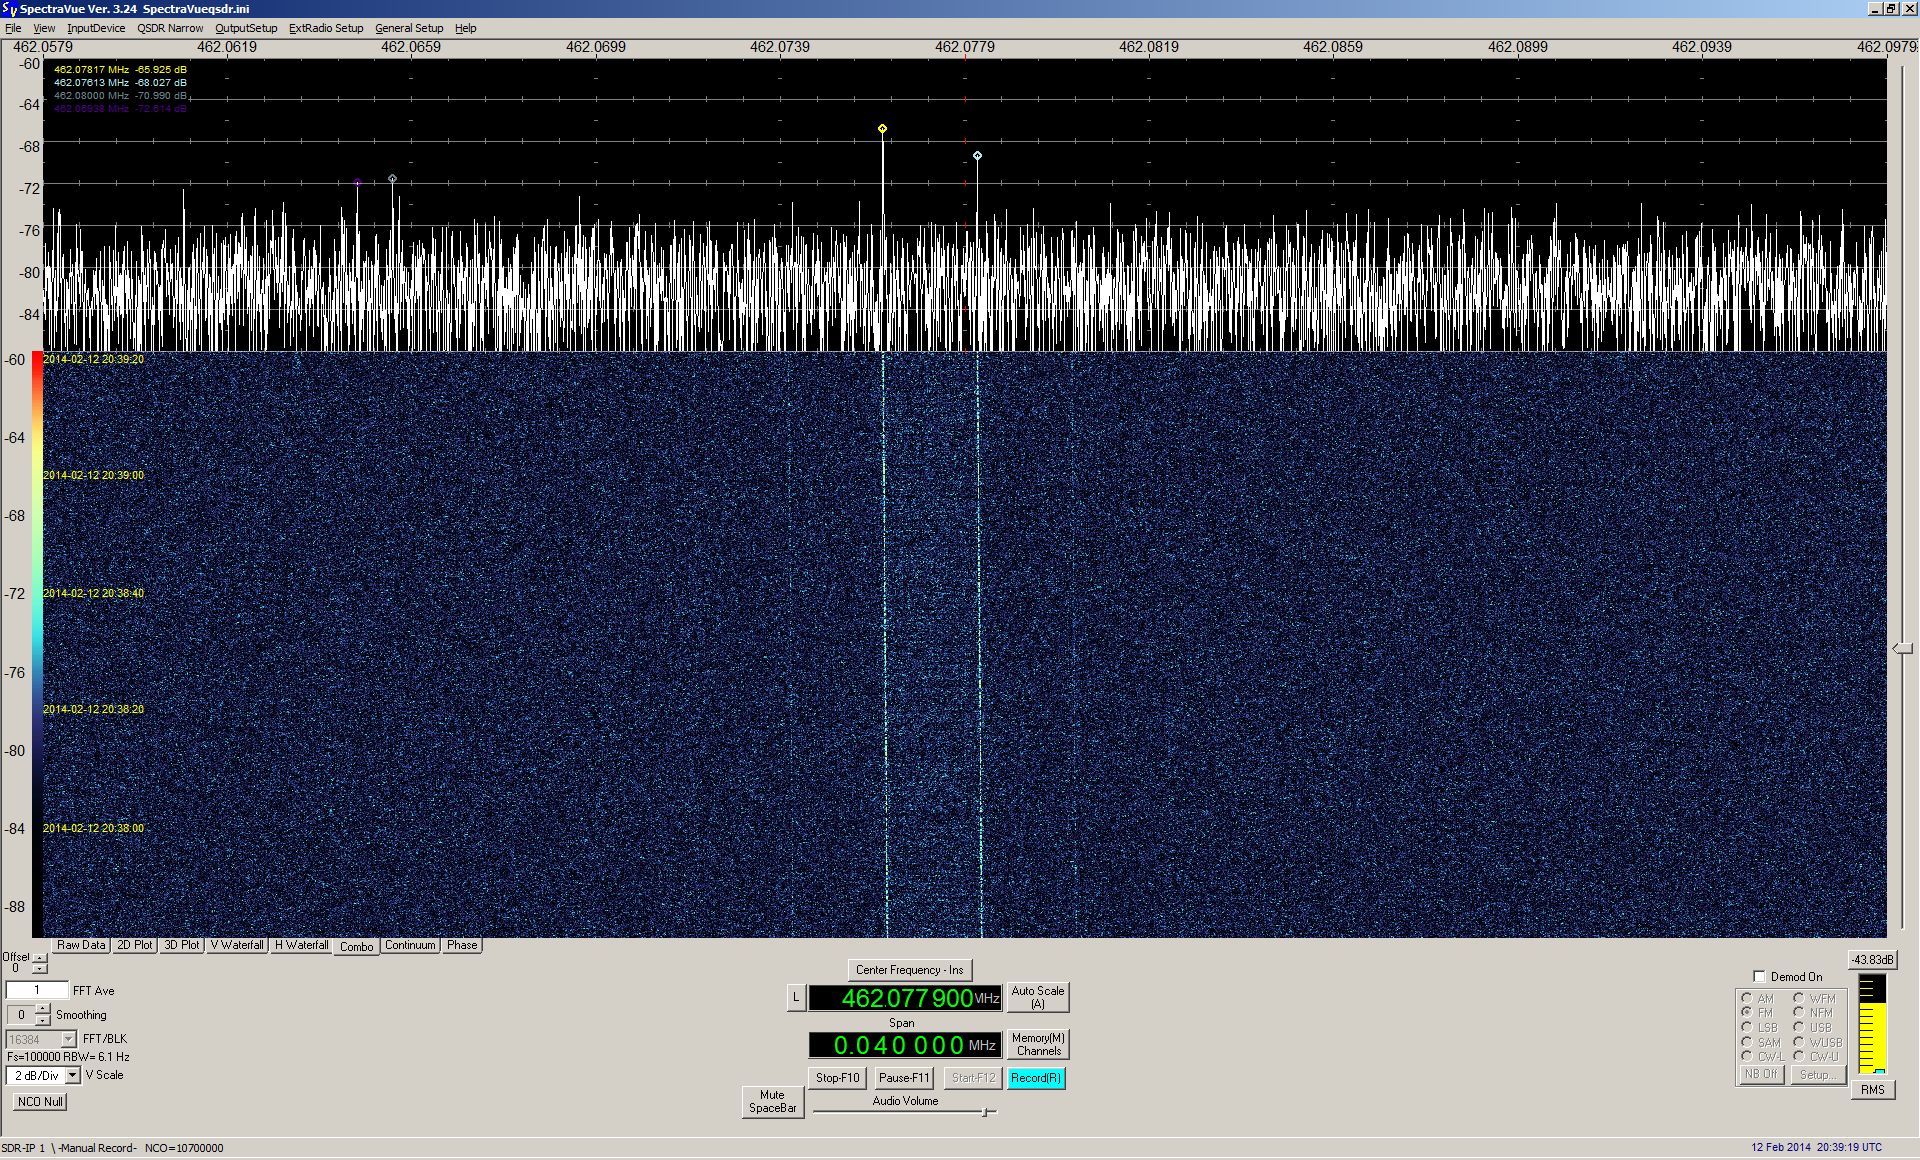Switch to the V Waterfall tab
Viewport: 1920px width, 1160px height.
(x=237, y=945)
